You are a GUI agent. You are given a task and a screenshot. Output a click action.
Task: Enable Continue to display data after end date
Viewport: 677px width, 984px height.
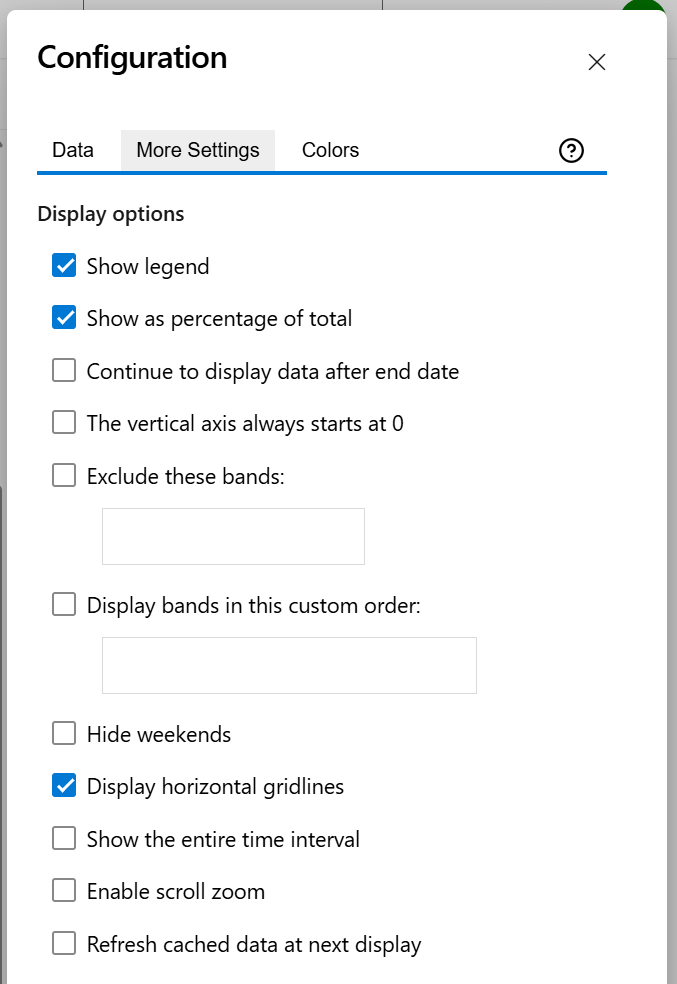click(64, 370)
